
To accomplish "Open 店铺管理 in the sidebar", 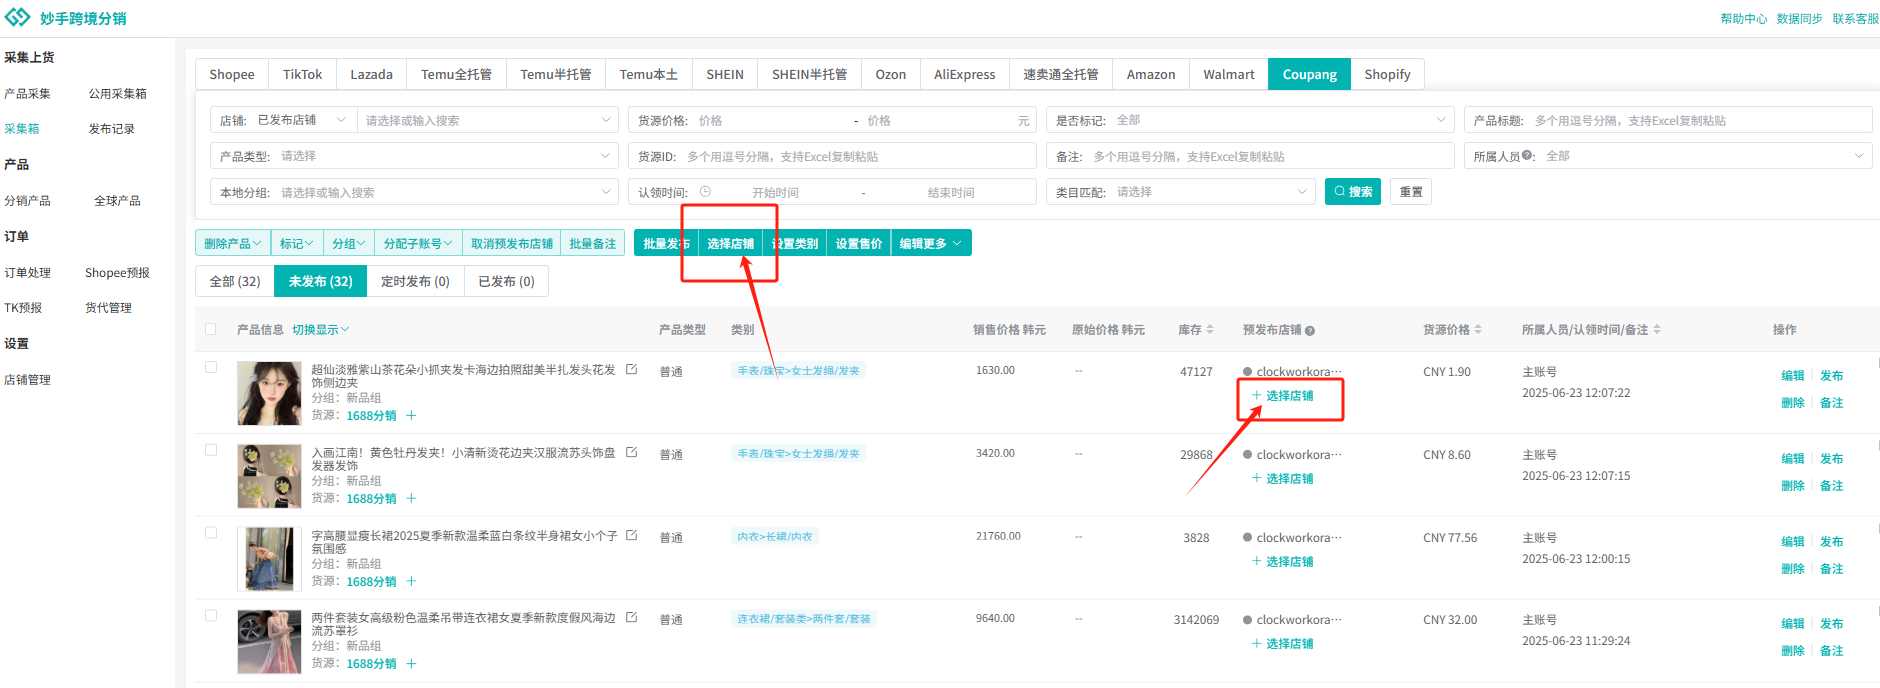I will click(x=27, y=380).
